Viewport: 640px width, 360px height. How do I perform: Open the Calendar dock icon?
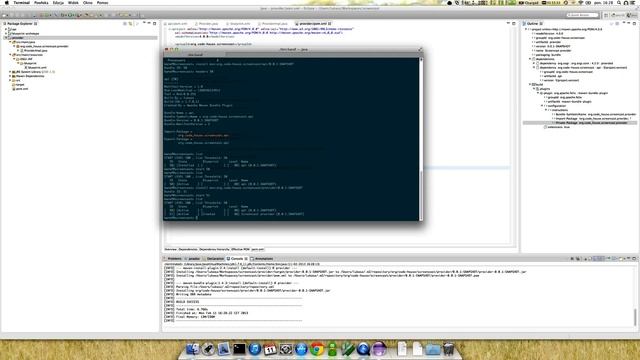click(270, 349)
